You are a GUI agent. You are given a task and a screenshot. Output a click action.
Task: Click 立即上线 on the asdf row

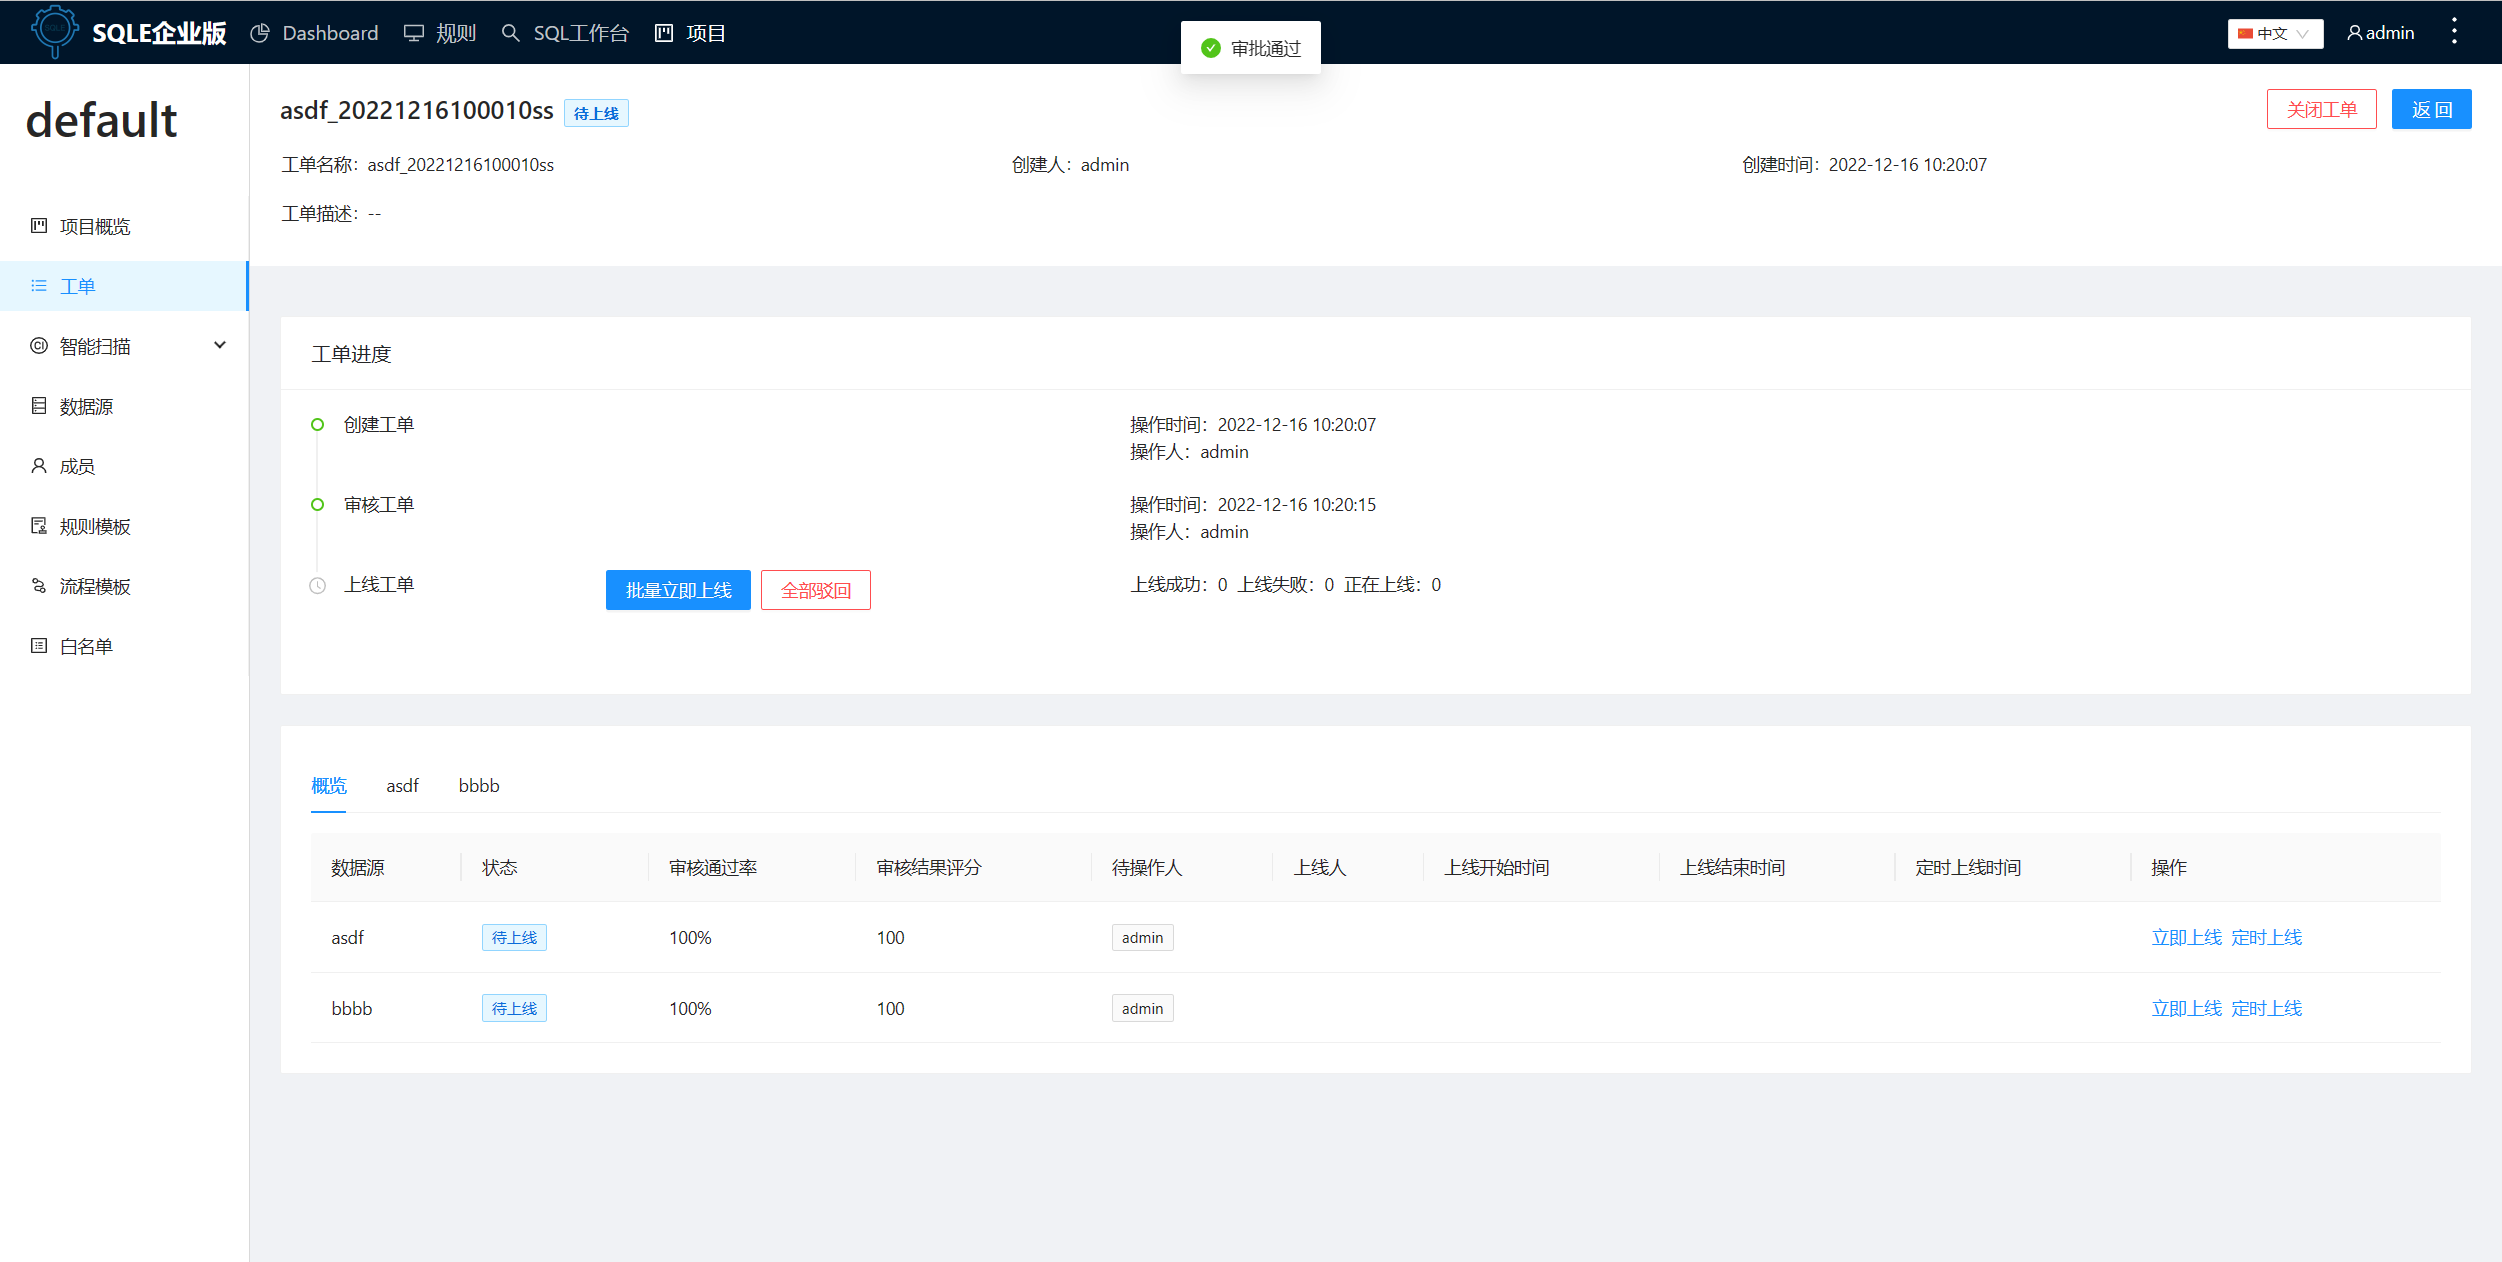click(2185, 937)
